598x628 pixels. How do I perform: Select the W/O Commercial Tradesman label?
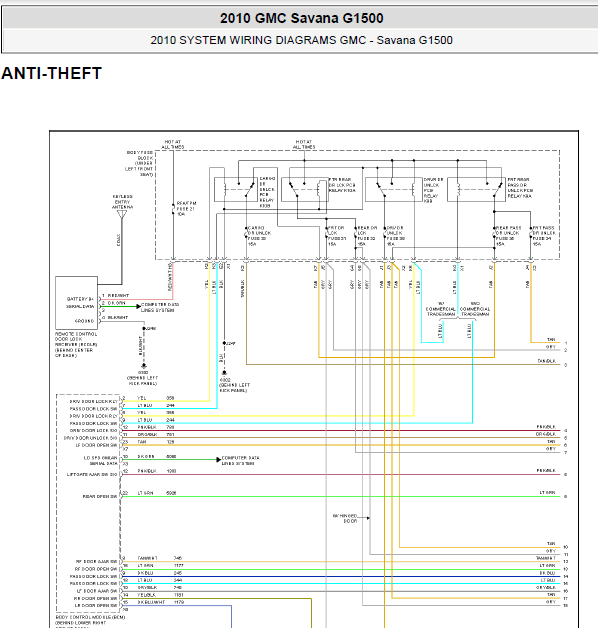point(475,309)
